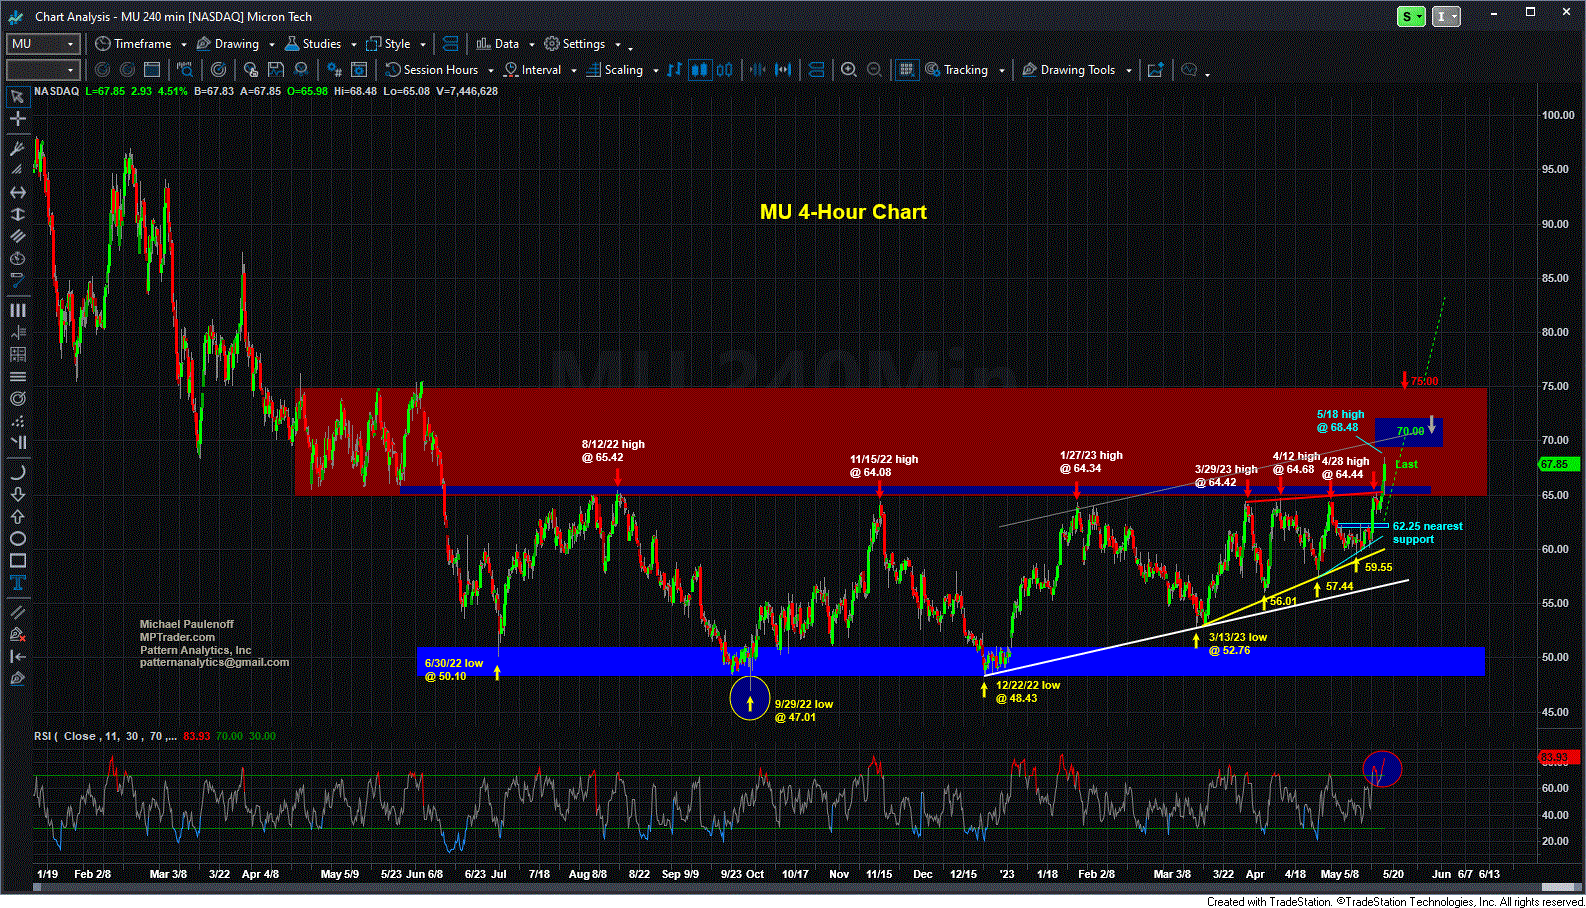Select the crosshair cursor tool
1586x908 pixels.
point(17,118)
